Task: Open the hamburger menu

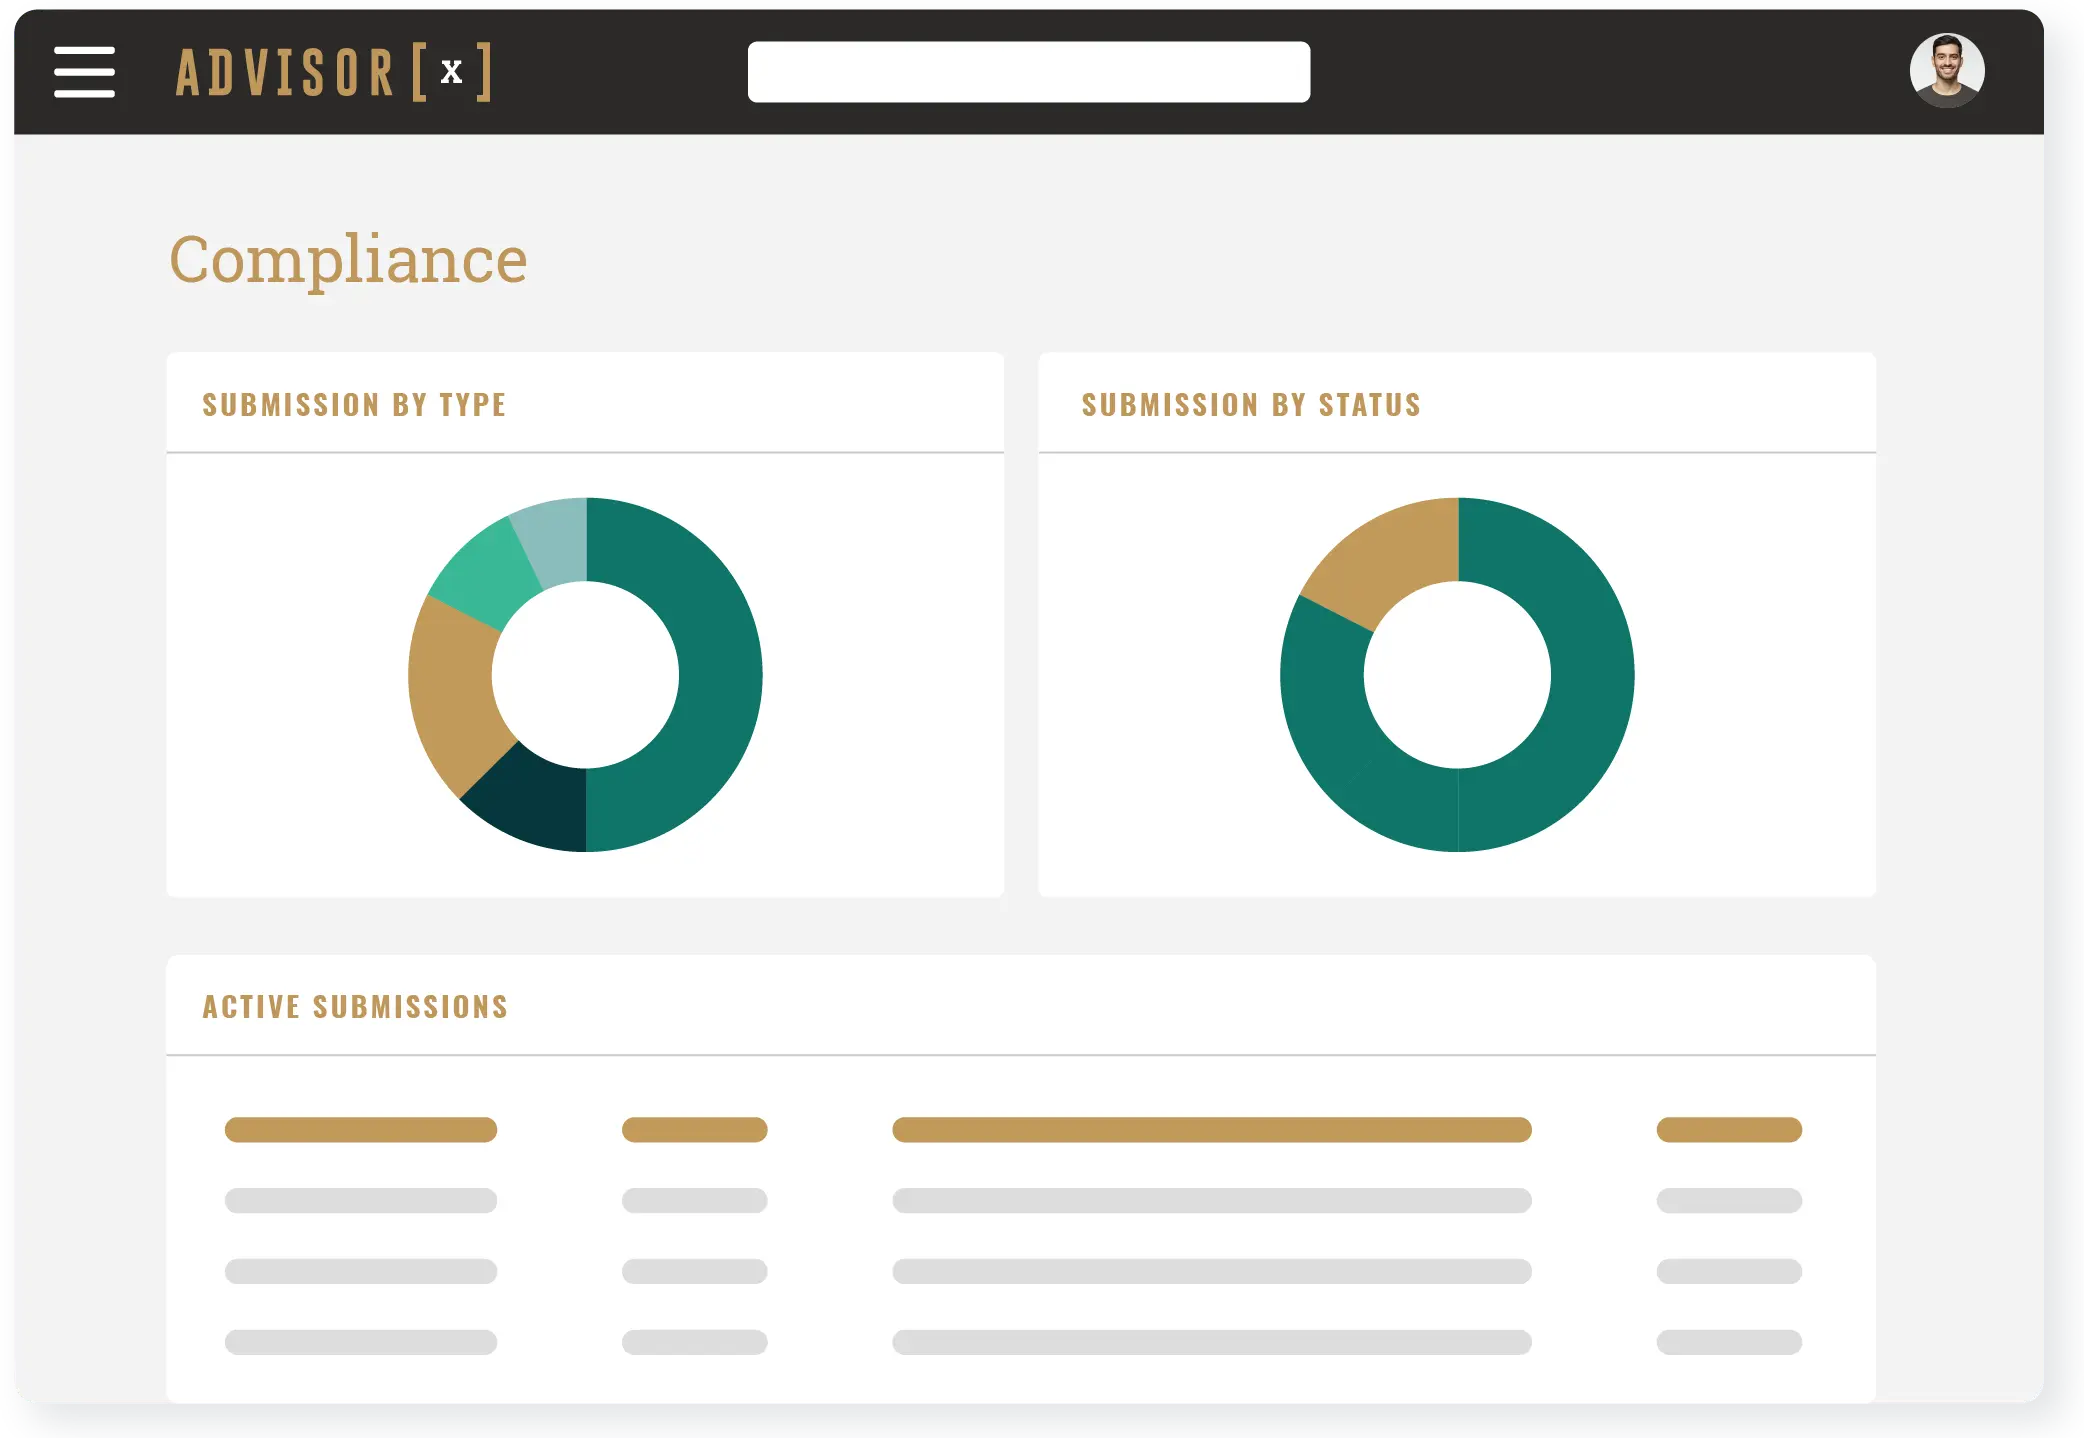Action: click(x=84, y=72)
